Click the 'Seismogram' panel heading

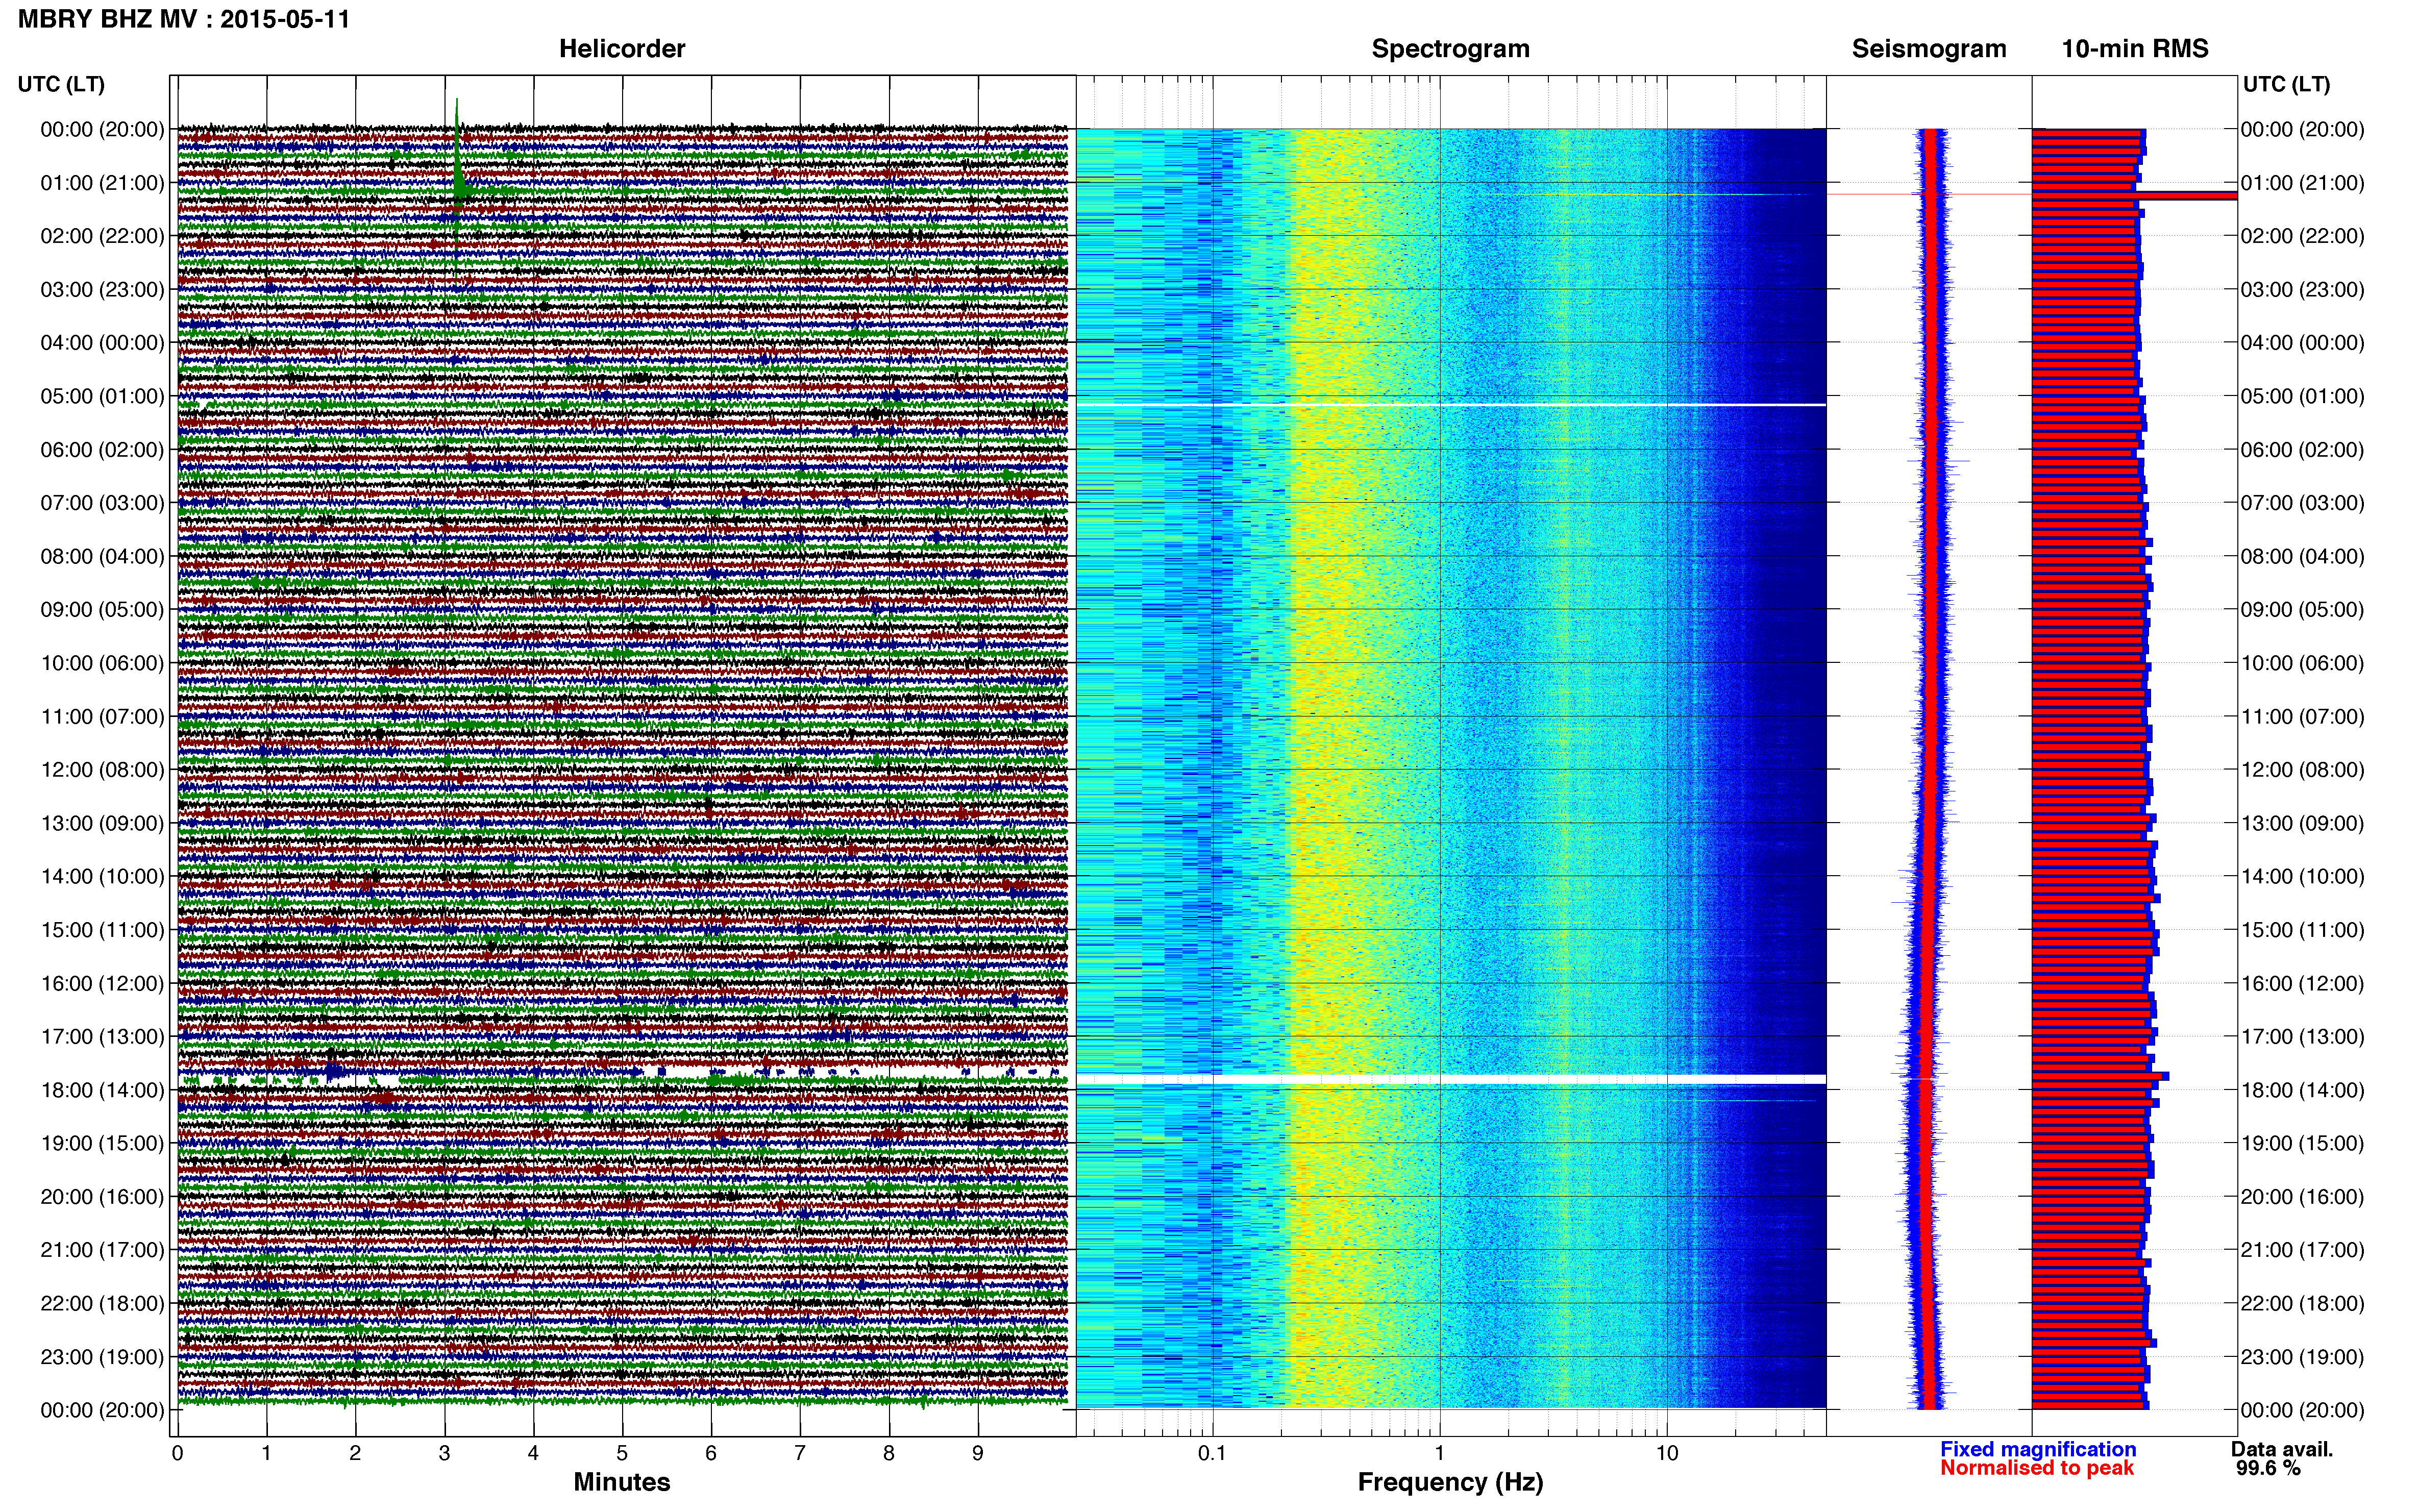tap(1928, 49)
